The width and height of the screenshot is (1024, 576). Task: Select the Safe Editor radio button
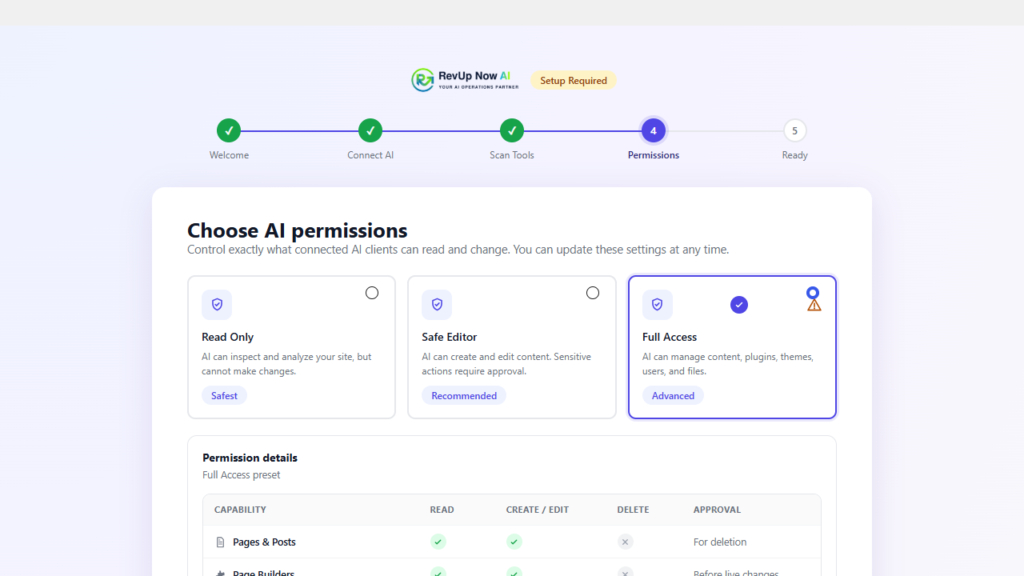pos(592,293)
